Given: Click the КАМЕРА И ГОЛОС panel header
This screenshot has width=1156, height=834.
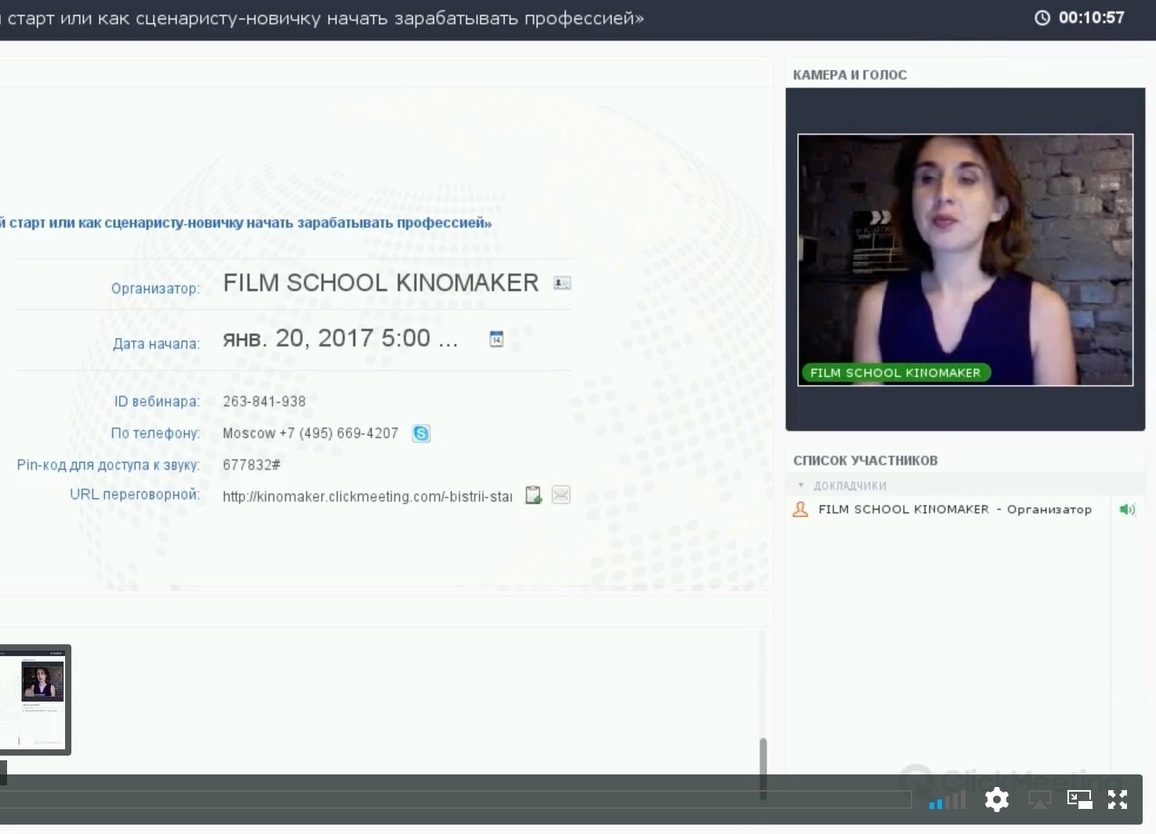Looking at the screenshot, I should [850, 74].
